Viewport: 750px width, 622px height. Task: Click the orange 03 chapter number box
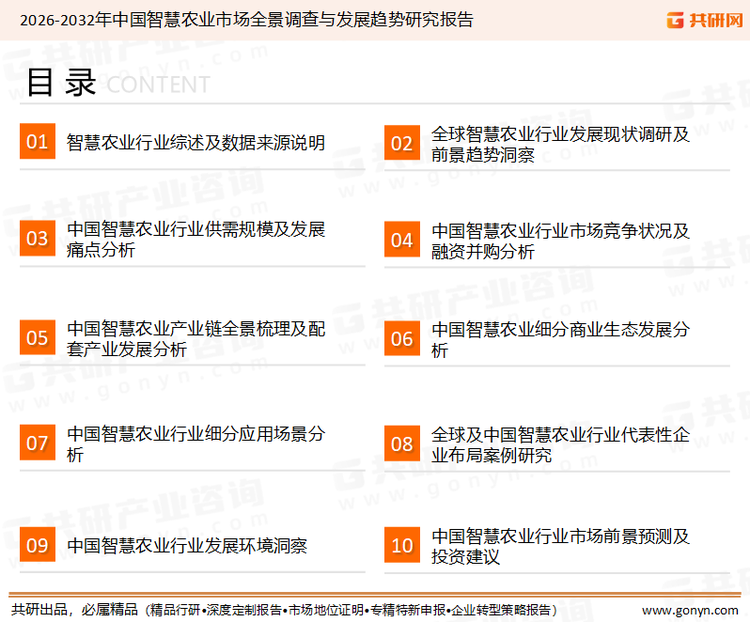click(x=37, y=238)
